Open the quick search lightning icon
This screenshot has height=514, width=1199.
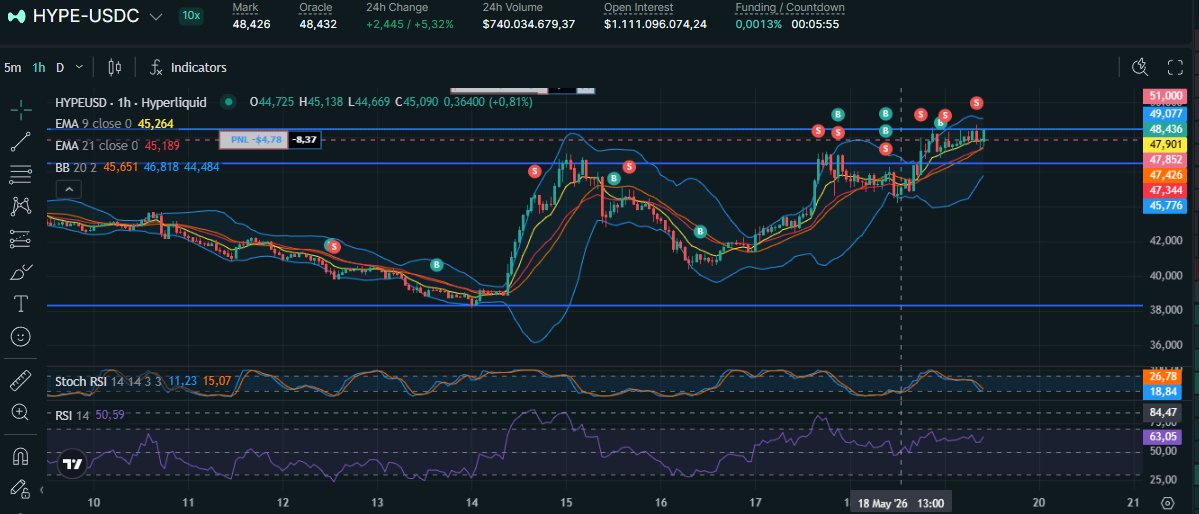(x=1140, y=67)
